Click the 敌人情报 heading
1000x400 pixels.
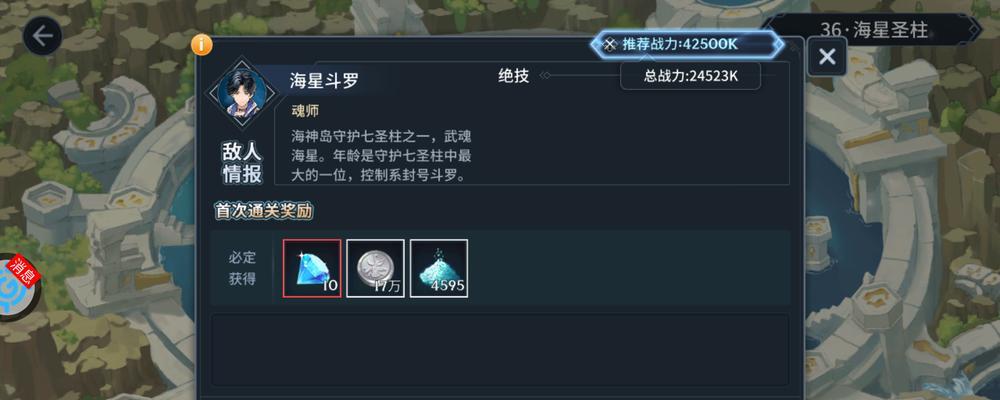242,163
